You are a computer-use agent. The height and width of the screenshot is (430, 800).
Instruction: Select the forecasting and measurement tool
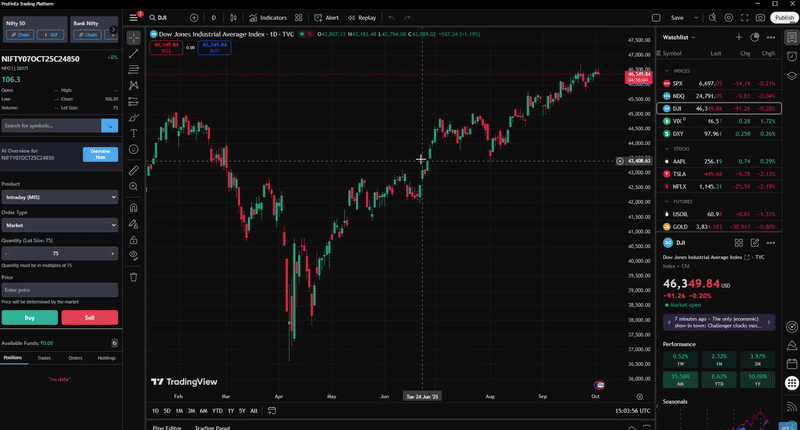(134, 102)
